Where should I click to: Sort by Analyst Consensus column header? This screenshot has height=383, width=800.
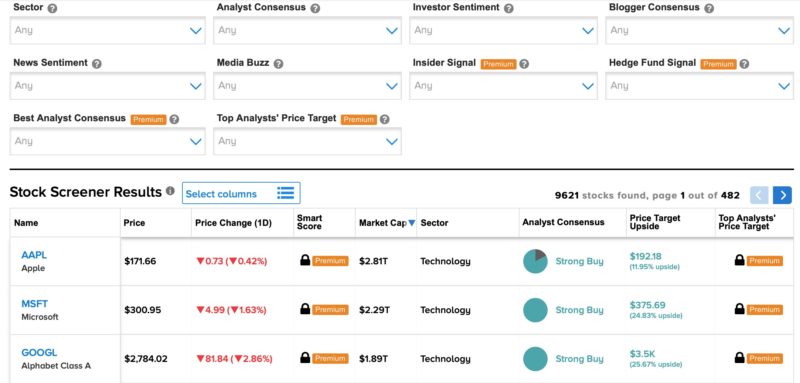coord(563,222)
